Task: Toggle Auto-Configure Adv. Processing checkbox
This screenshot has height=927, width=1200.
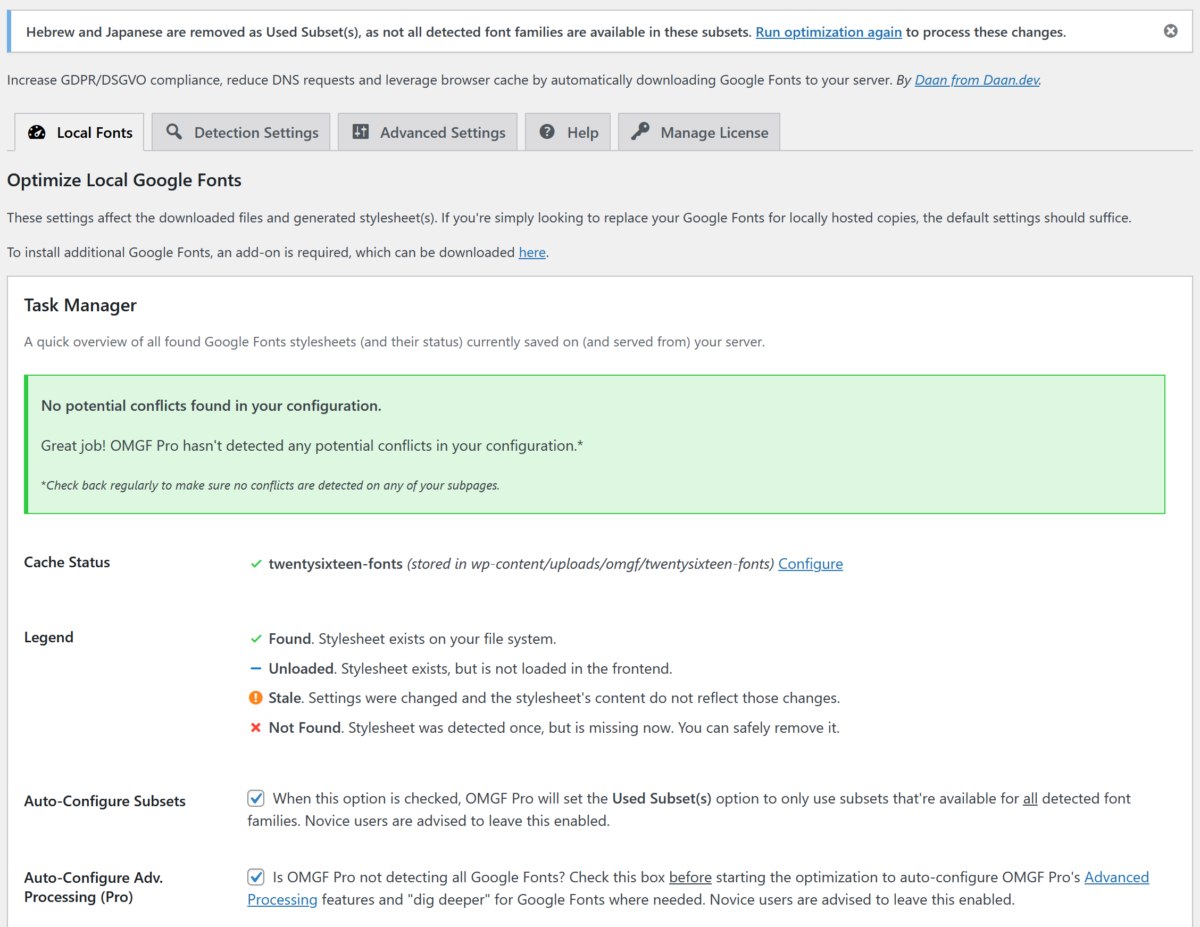Action: [x=256, y=877]
